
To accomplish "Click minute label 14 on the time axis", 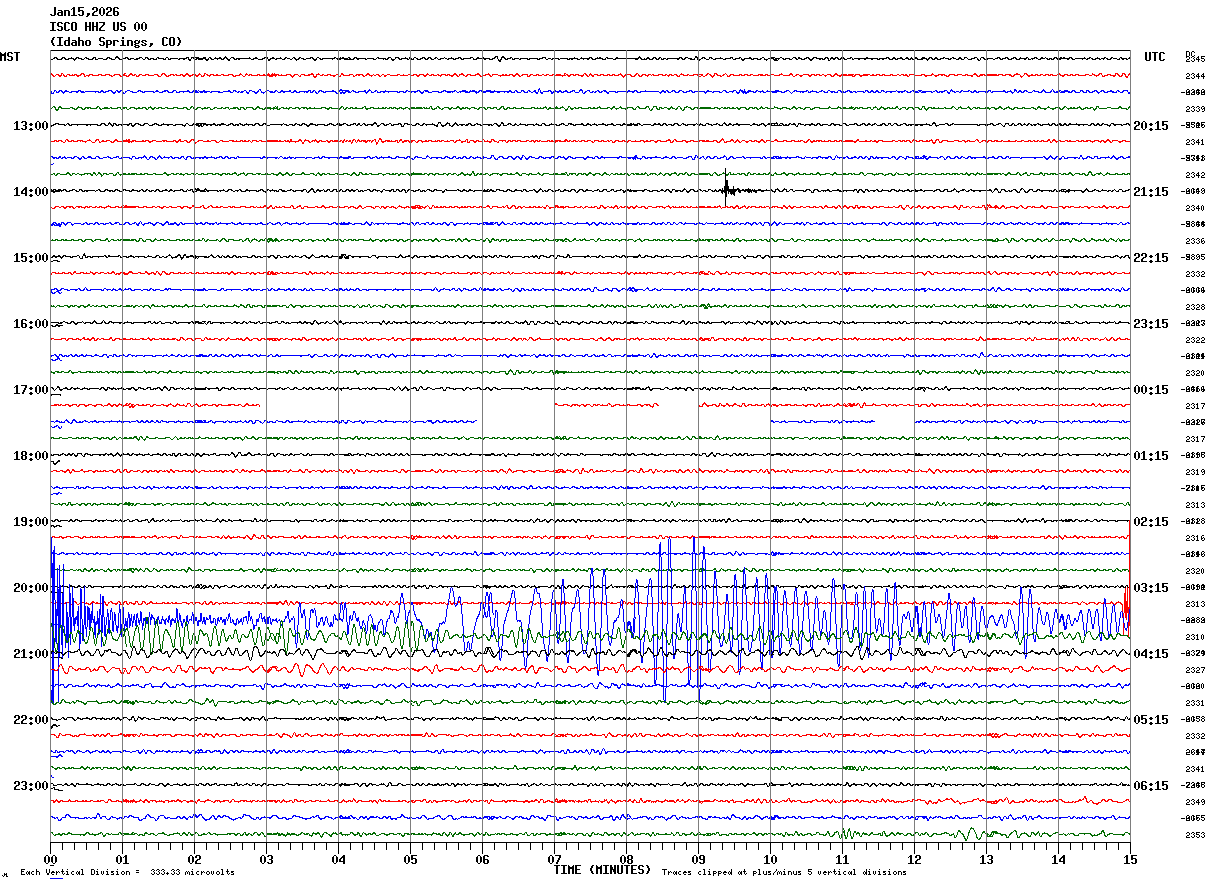I will 1058,859.
